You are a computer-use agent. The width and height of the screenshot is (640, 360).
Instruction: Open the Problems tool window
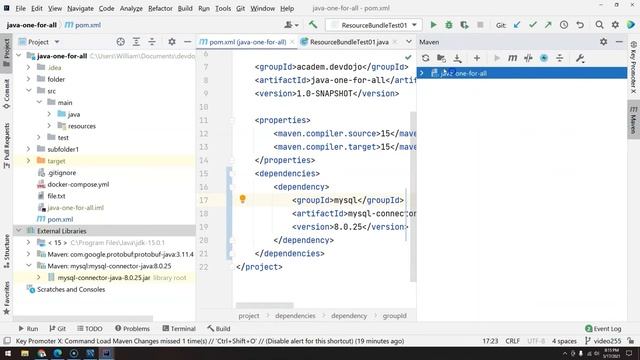[x=132, y=328]
